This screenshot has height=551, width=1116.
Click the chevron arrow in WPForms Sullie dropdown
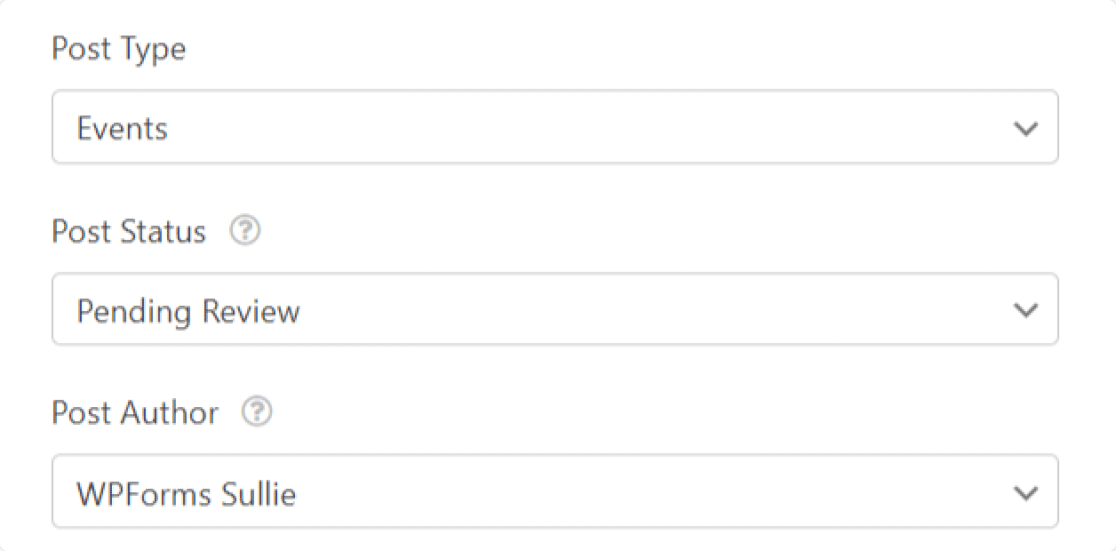coord(1025,492)
